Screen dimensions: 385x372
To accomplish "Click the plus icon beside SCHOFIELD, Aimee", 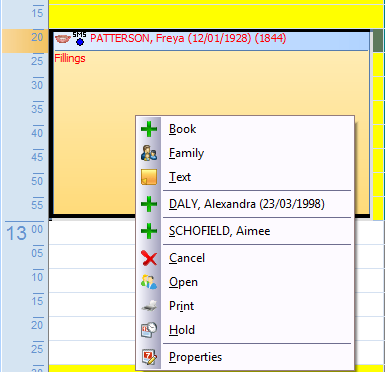I will click(149, 231).
